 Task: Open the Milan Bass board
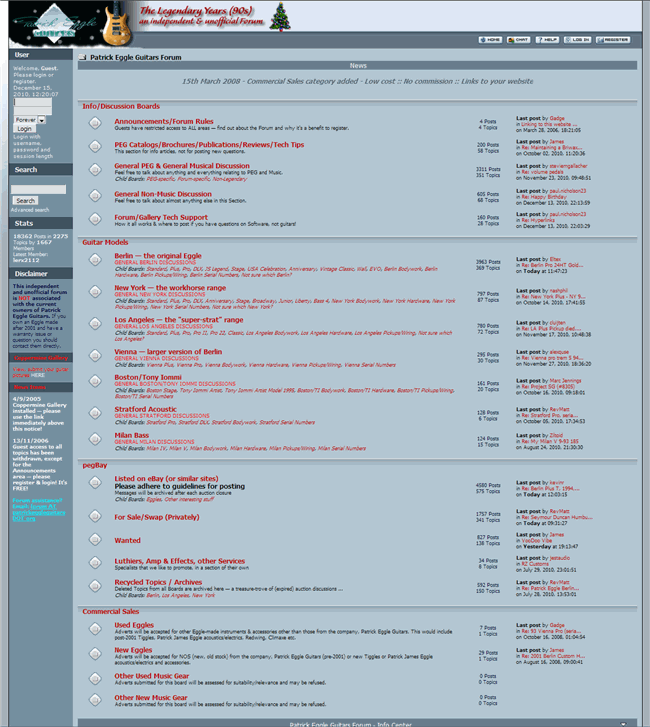click(132, 435)
